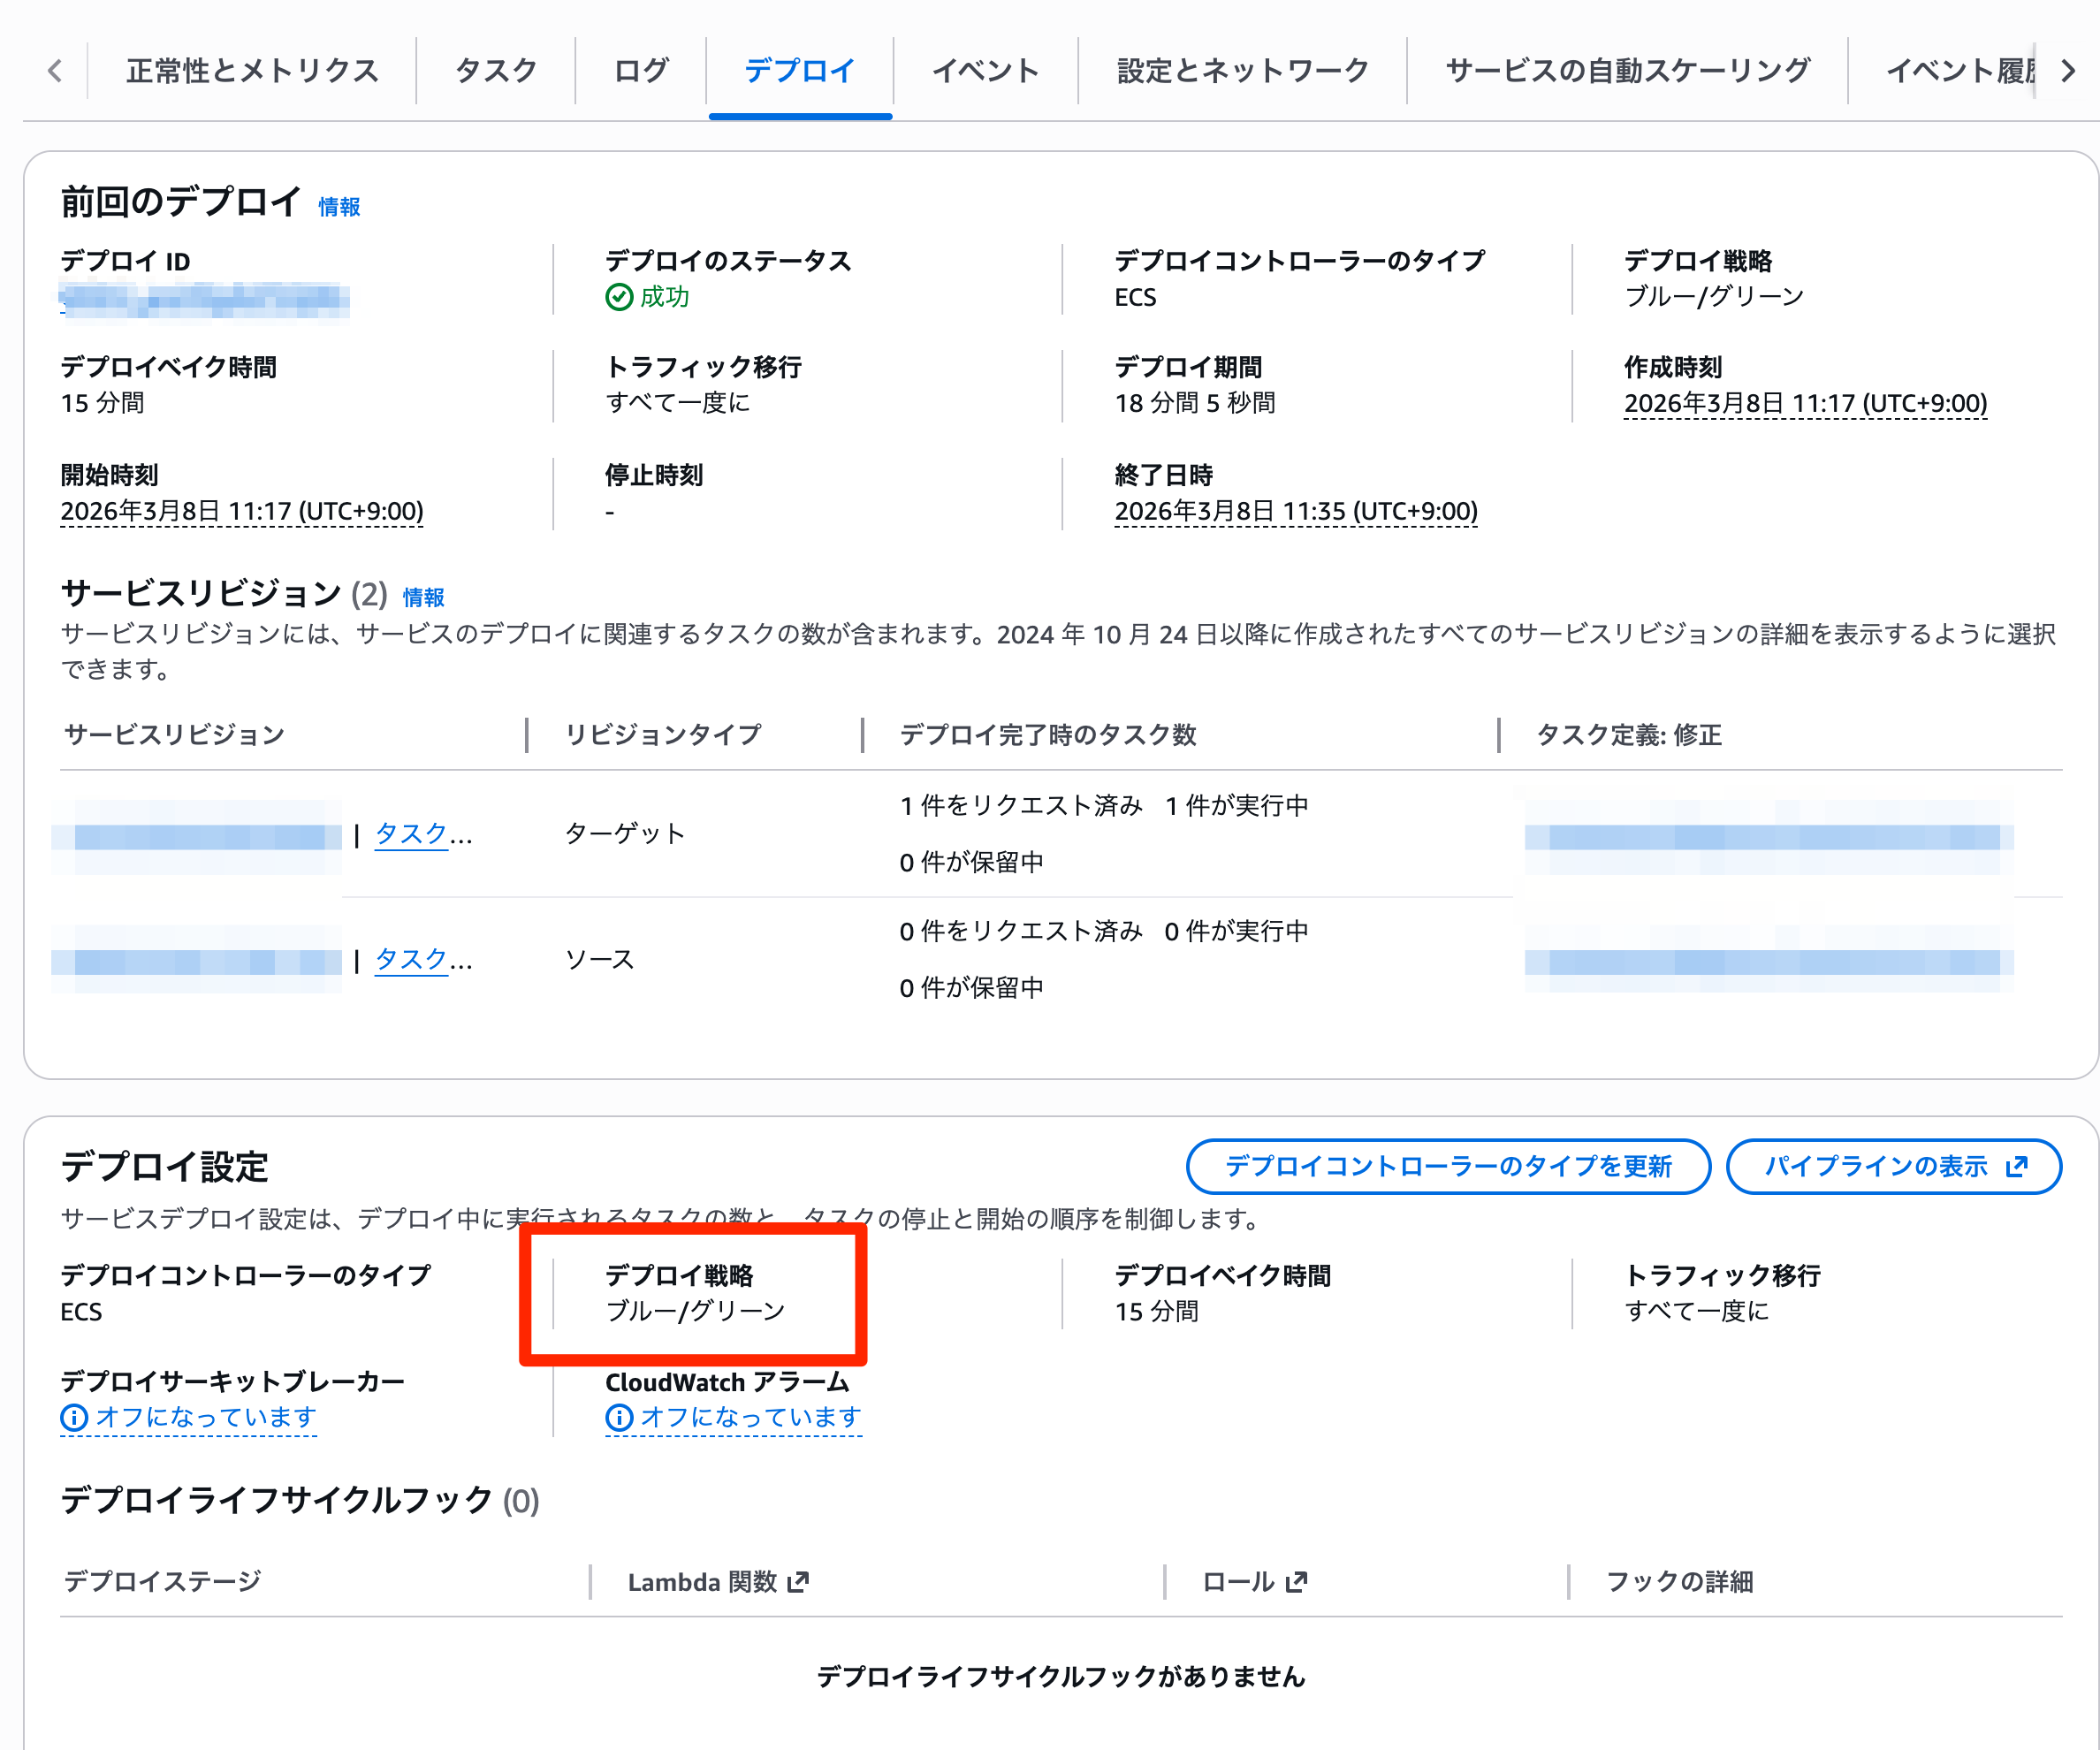Click the green success check icon beside 成功
The image size is (2100, 1750).
click(620, 297)
